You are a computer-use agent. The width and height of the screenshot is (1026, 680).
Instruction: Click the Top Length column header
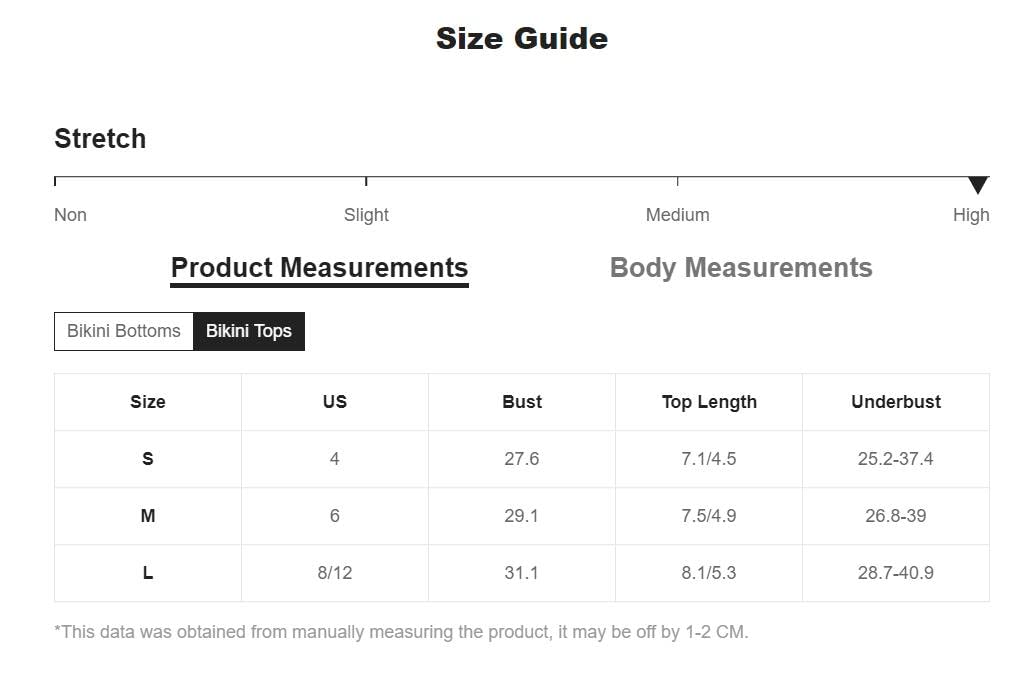pyautogui.click(x=709, y=402)
